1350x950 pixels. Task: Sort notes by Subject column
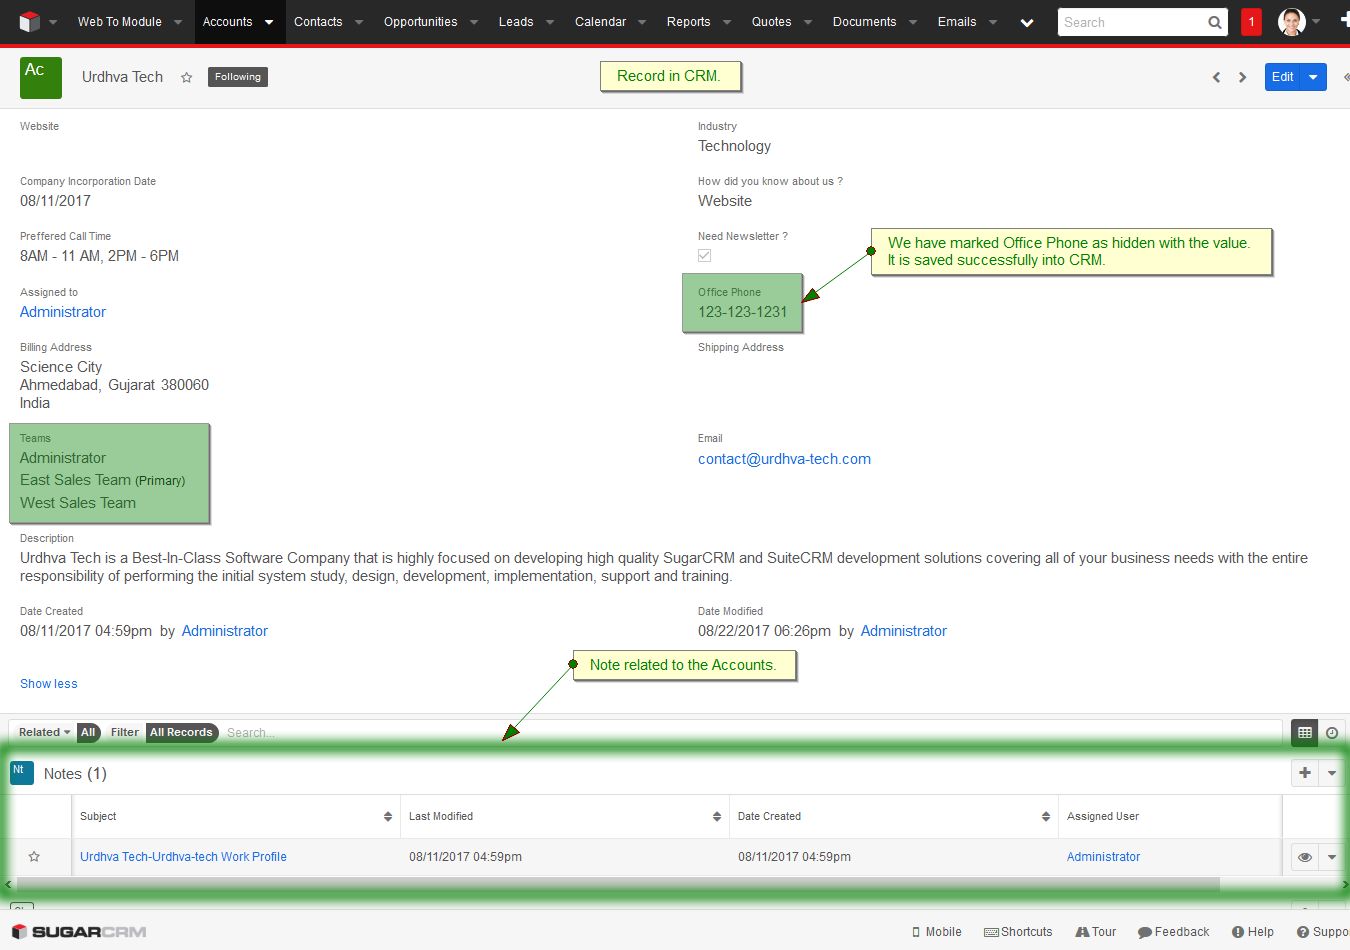pyautogui.click(x=236, y=817)
